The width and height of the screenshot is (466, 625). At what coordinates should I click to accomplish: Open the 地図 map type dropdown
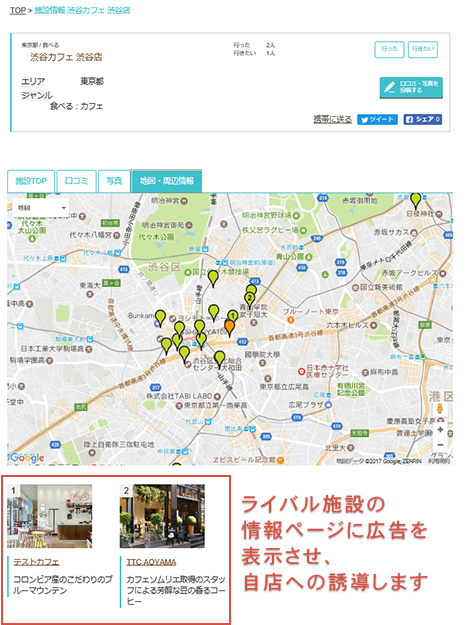pyautogui.click(x=41, y=208)
